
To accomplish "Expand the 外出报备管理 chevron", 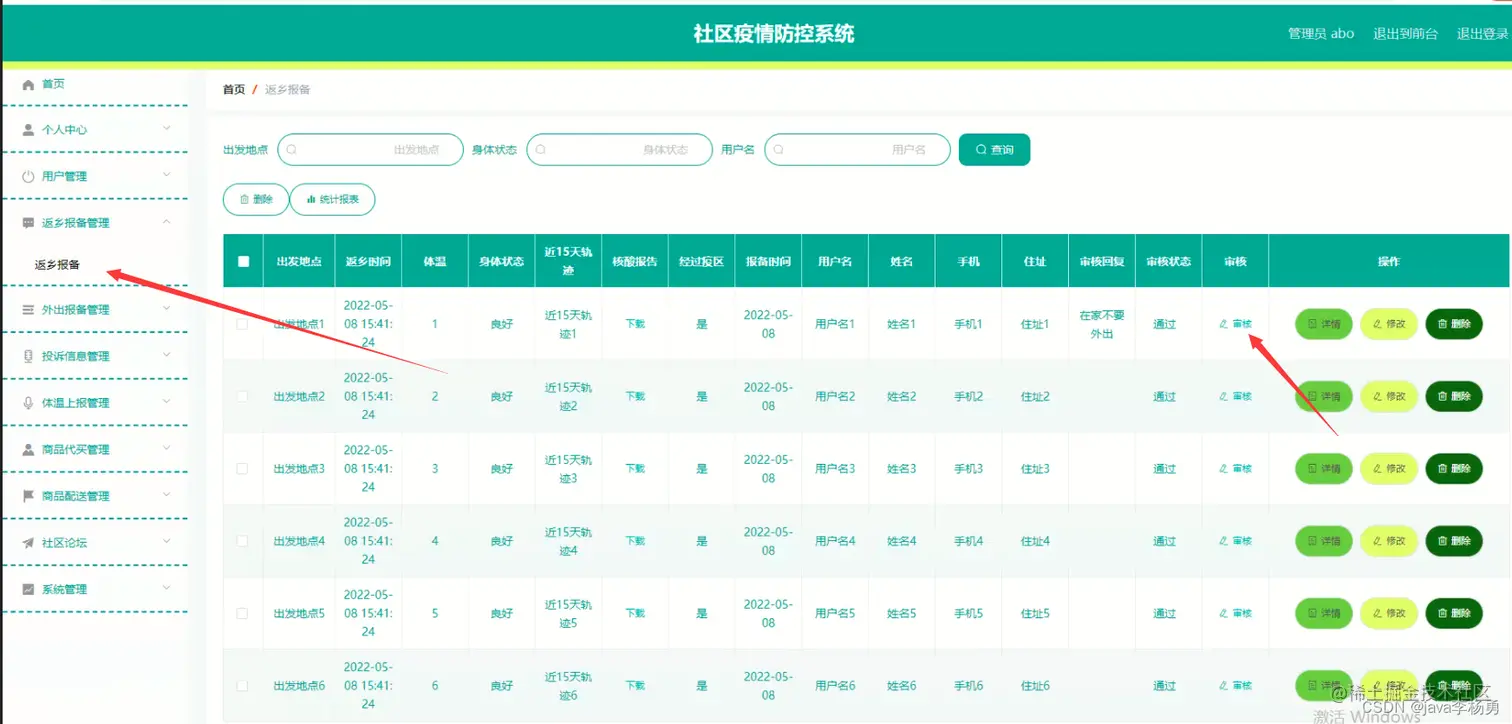I will [167, 309].
